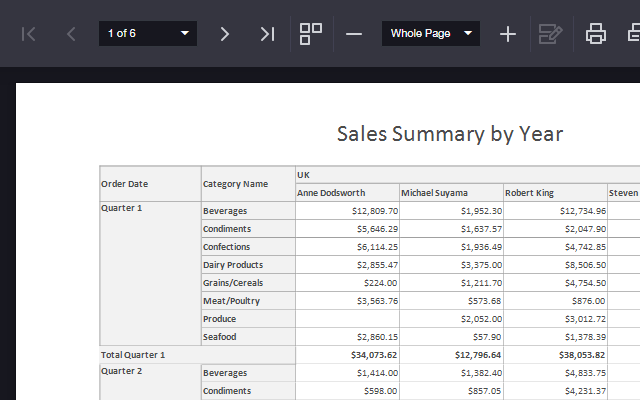640x400 pixels.
Task: Open the page number dropdown
Action: (185, 34)
